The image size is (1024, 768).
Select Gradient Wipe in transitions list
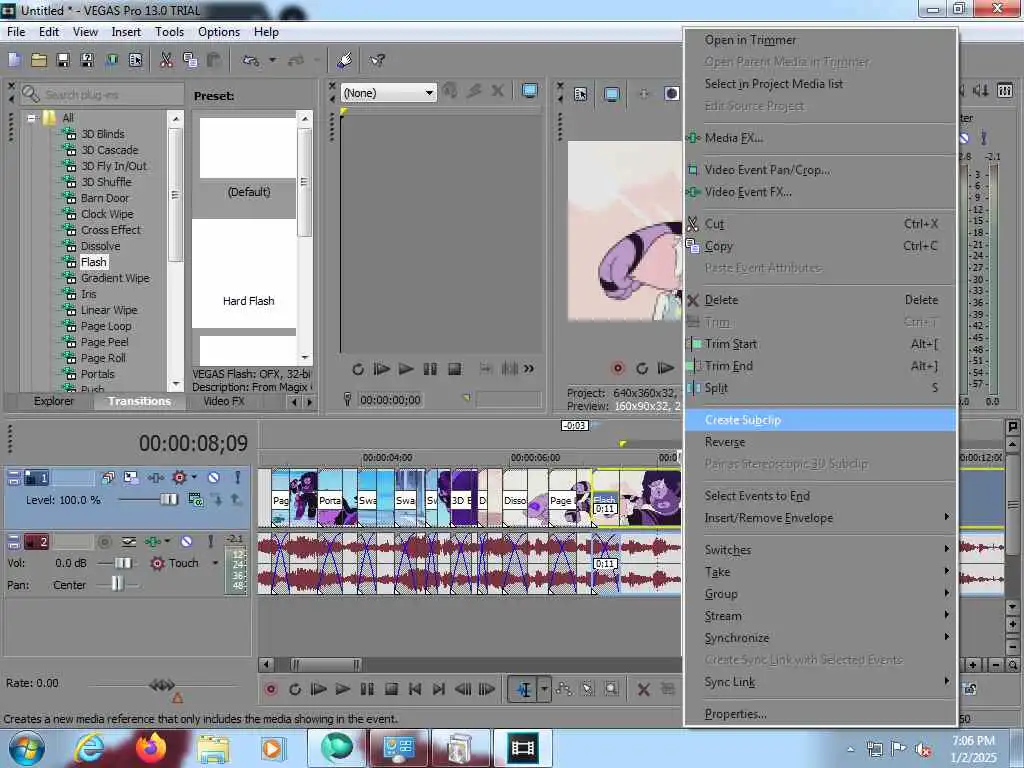pos(115,278)
